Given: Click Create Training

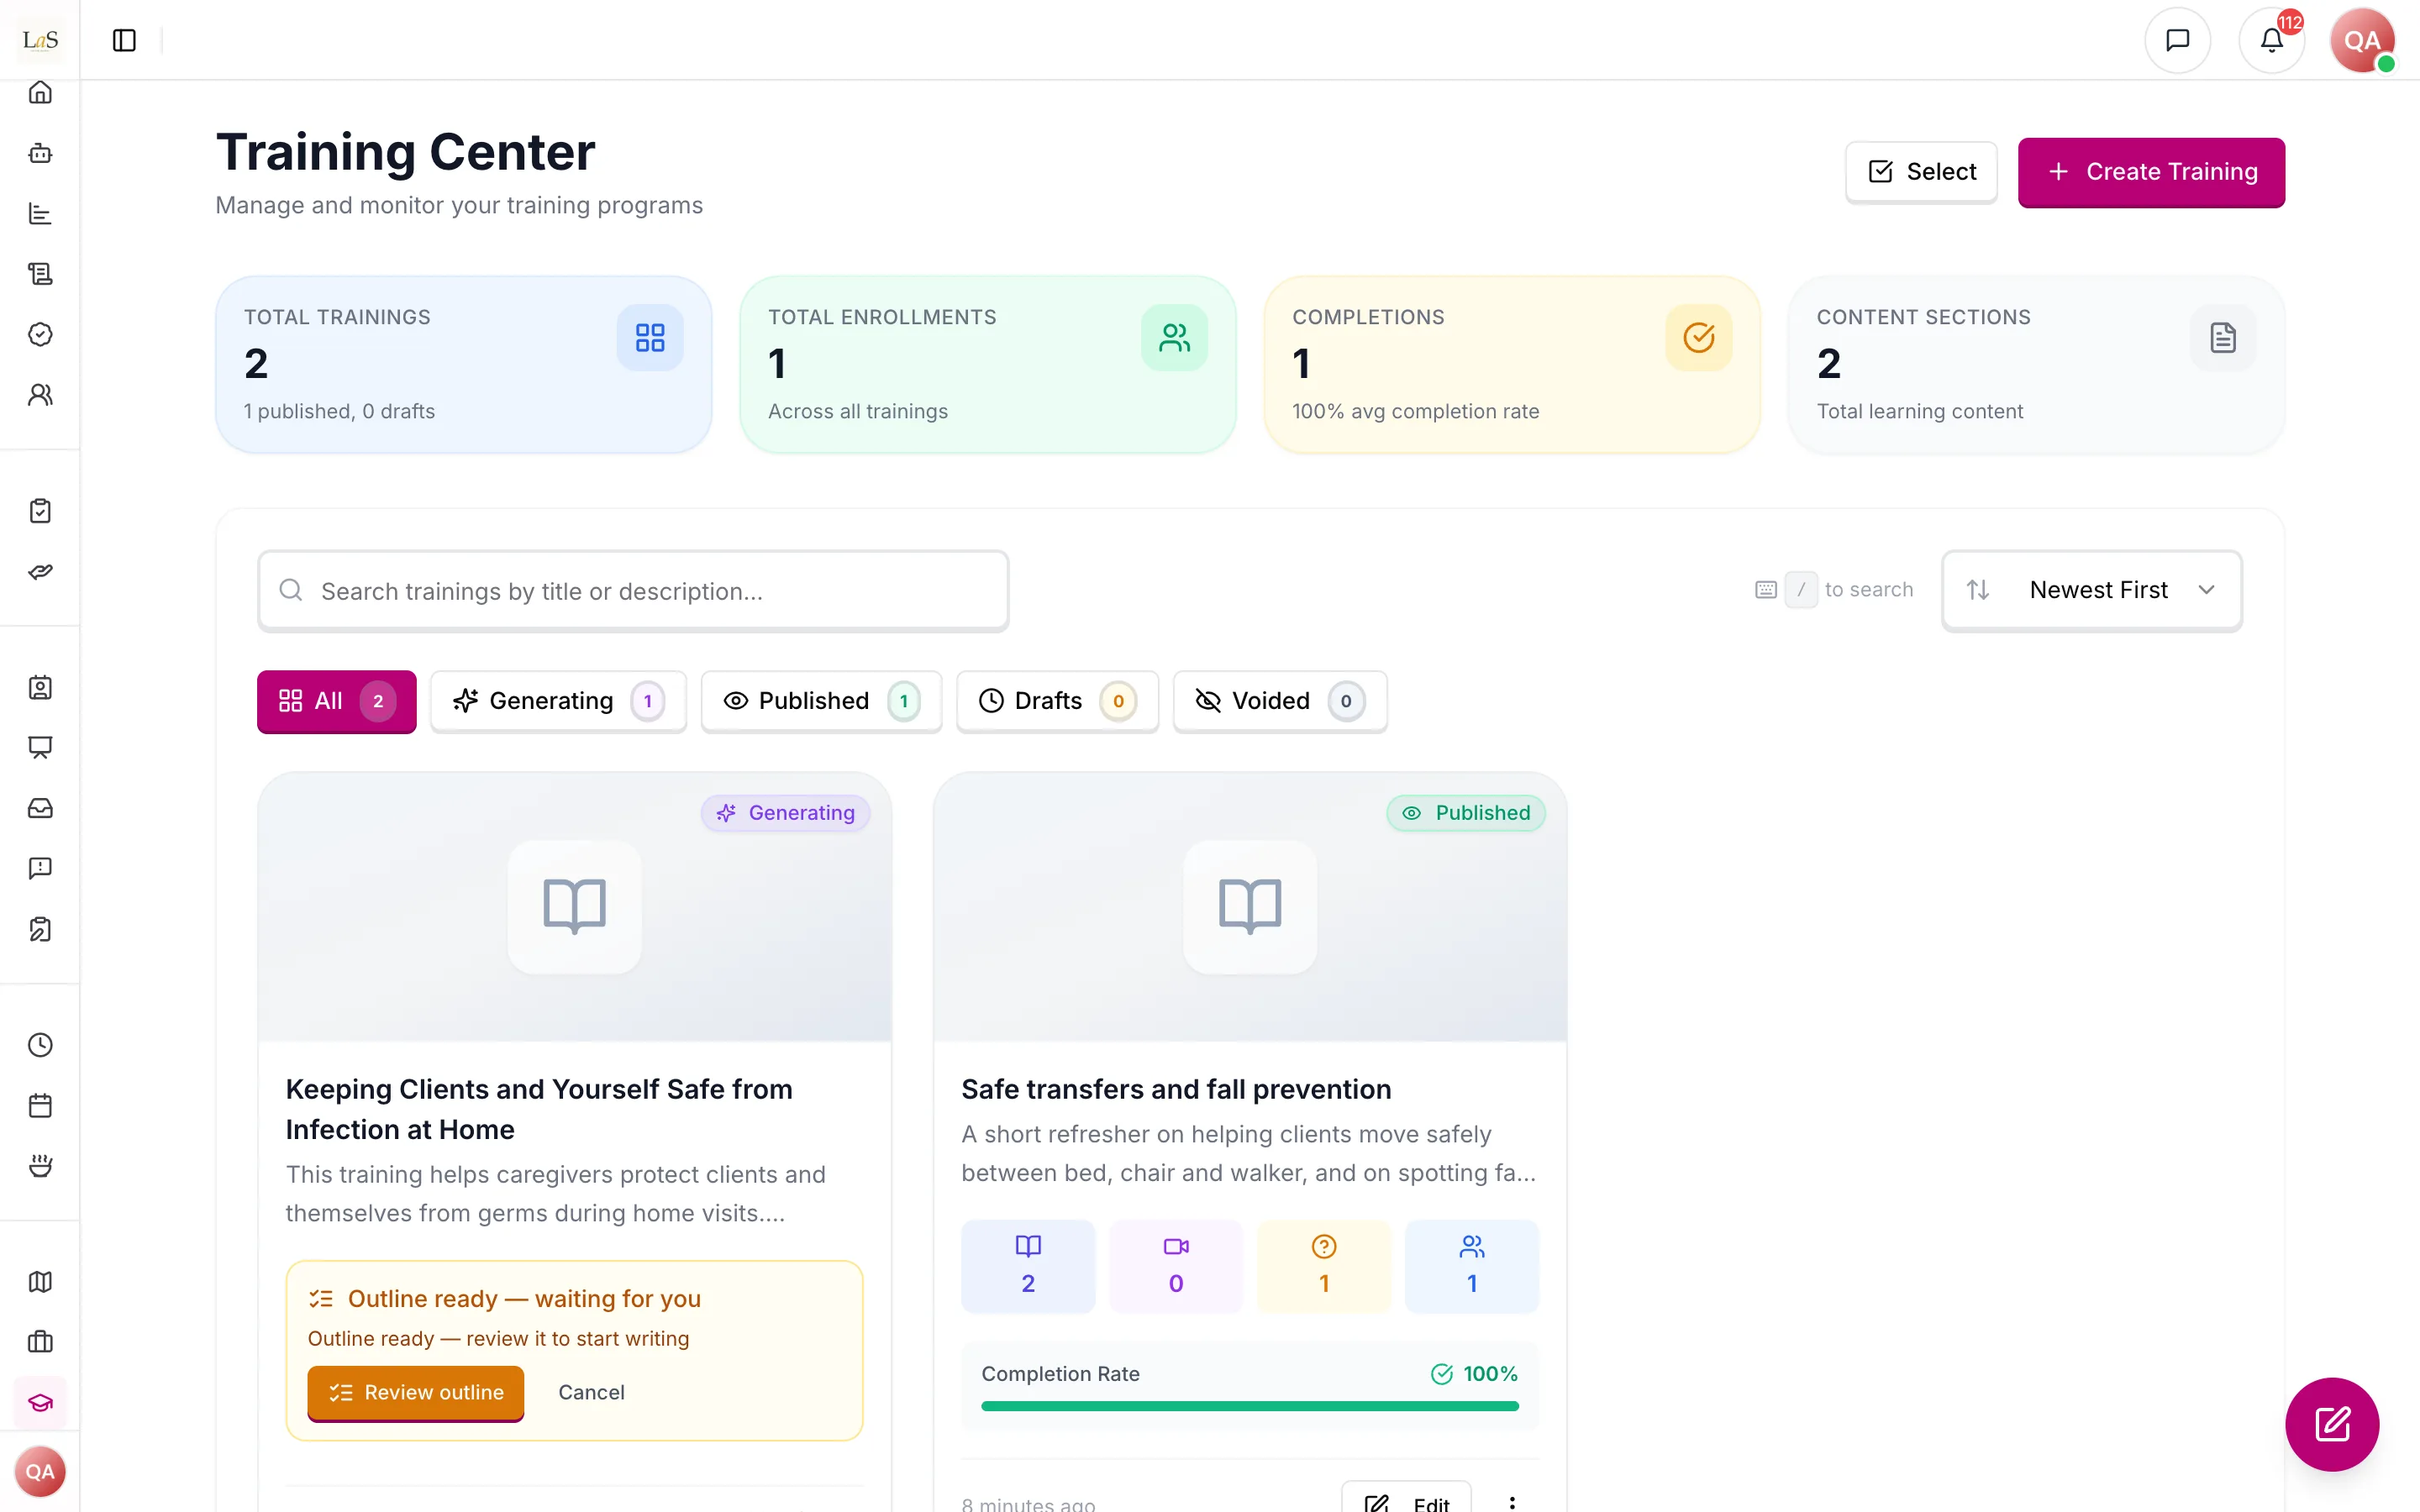Looking at the screenshot, I should 2151,172.
